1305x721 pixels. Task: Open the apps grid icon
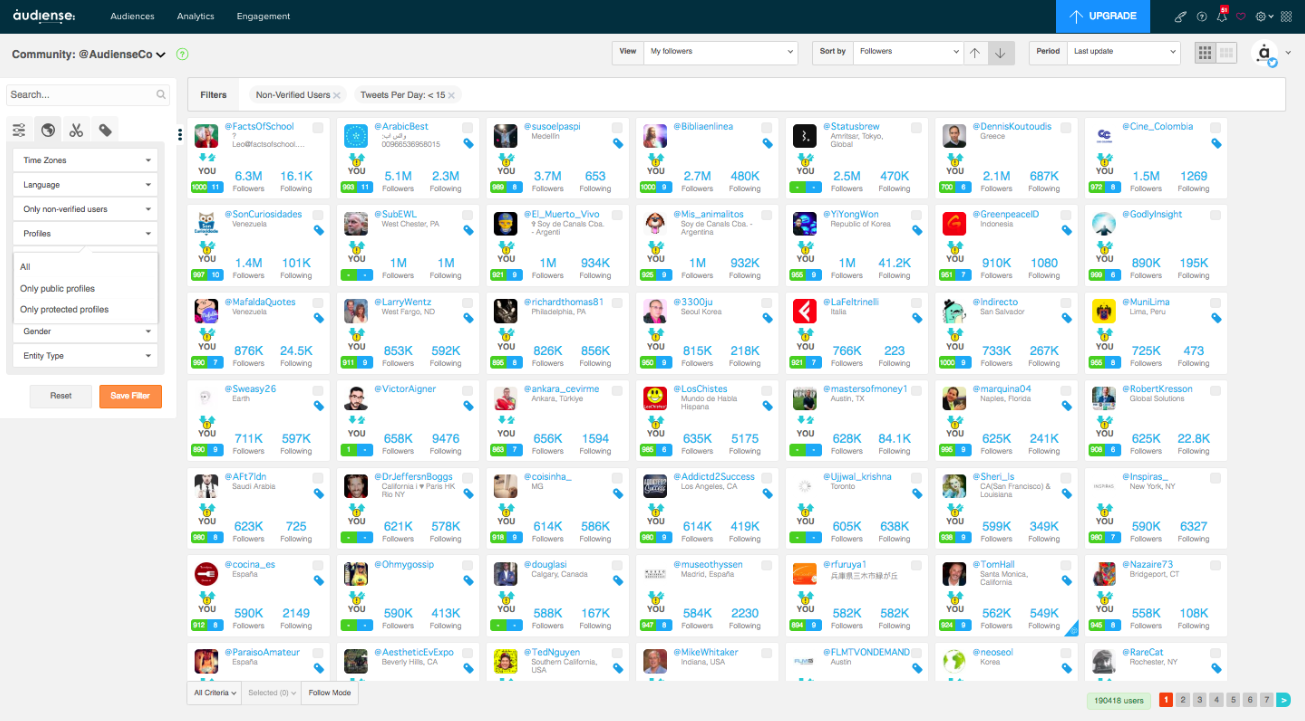[x=1287, y=16]
